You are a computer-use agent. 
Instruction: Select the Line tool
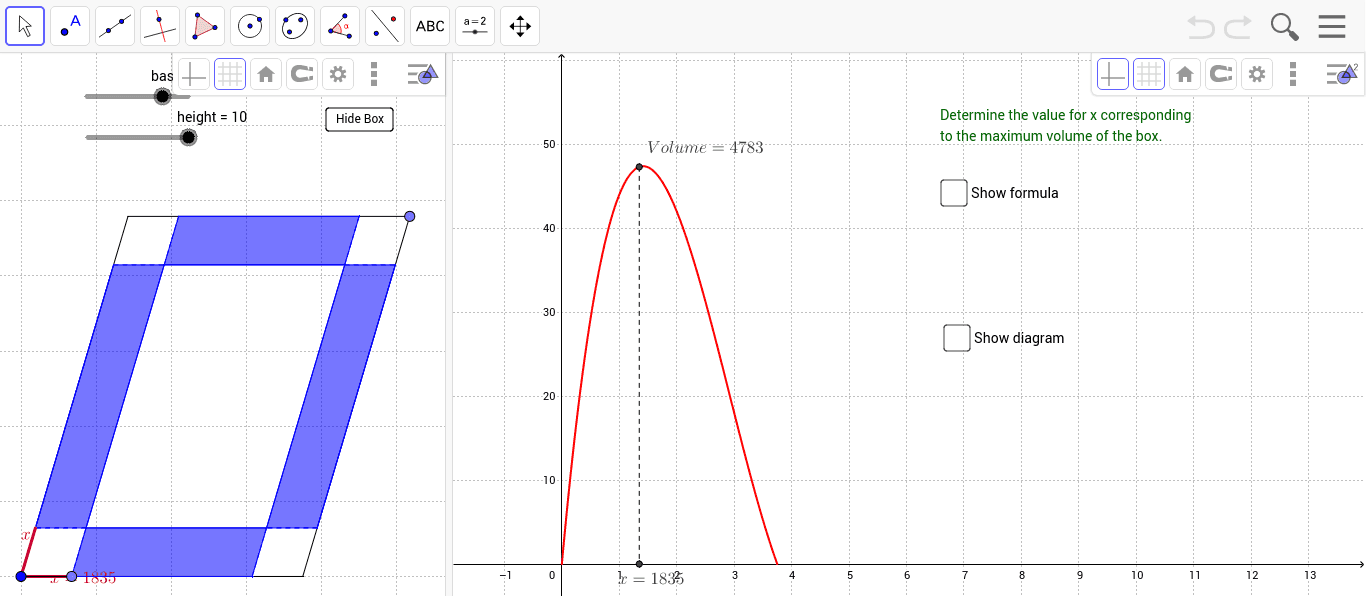(114, 26)
